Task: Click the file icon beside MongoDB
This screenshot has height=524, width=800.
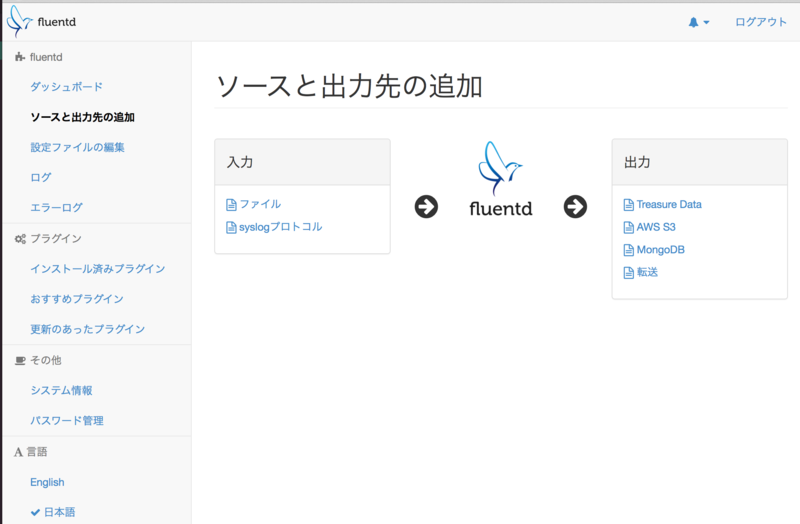Action: 629,250
